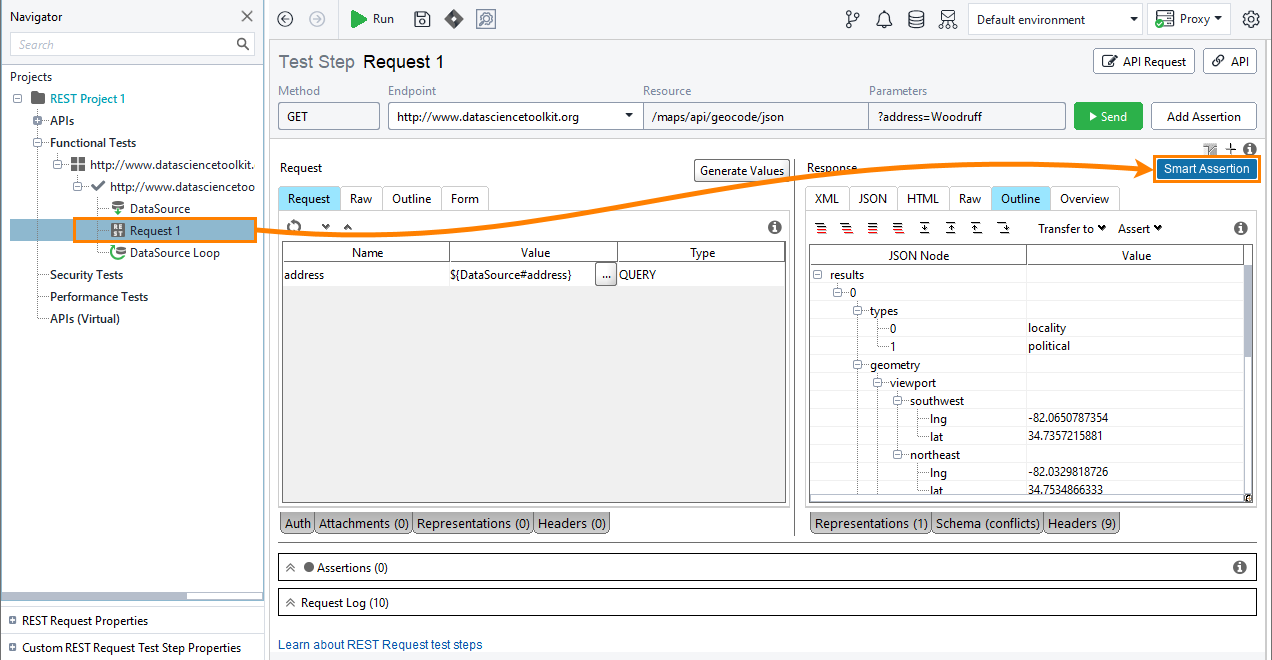Open the Default environment dropdown

click(1055, 19)
